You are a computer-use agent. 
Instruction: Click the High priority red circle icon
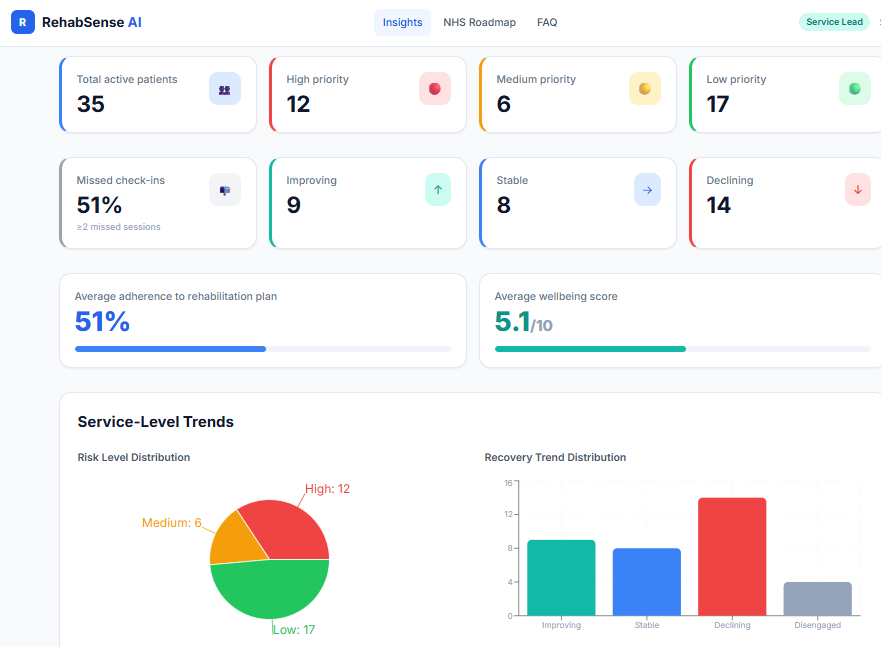tap(435, 89)
